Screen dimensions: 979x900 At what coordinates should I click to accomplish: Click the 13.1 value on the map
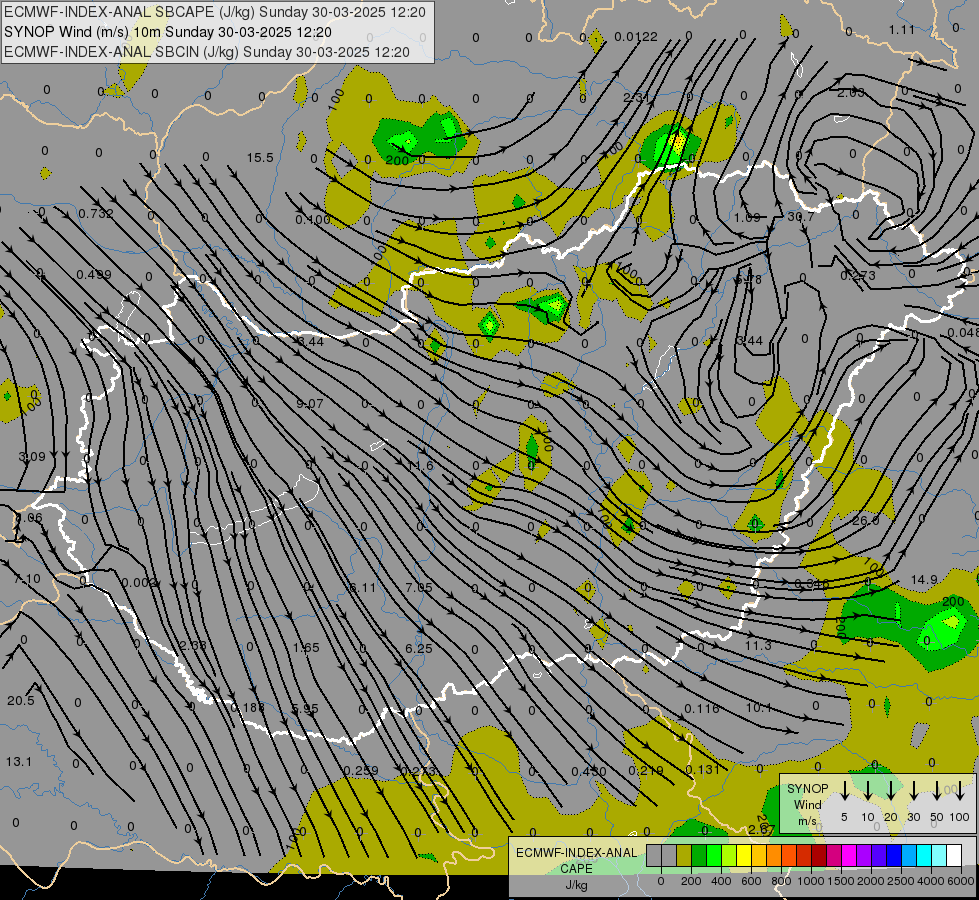pos(19,762)
